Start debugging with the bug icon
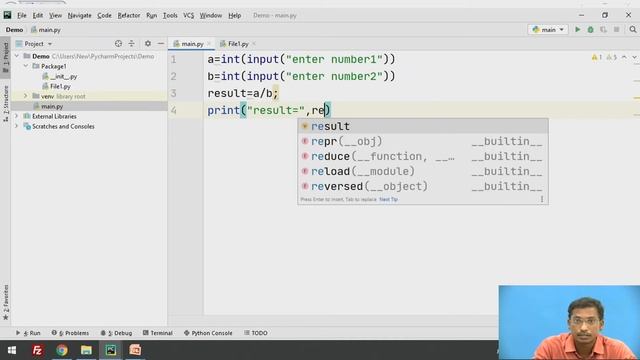 click(x=591, y=29)
